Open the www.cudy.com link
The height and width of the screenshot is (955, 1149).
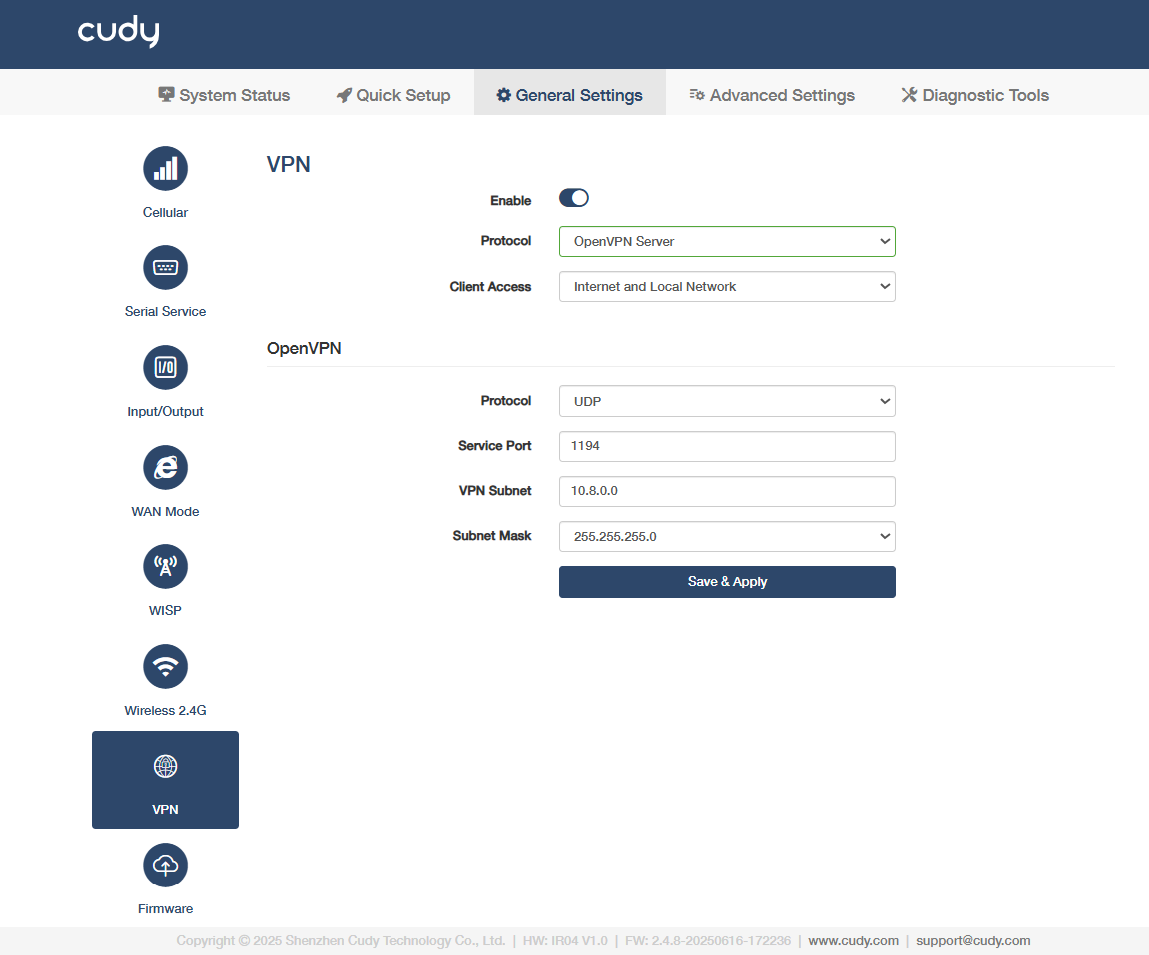coord(853,940)
